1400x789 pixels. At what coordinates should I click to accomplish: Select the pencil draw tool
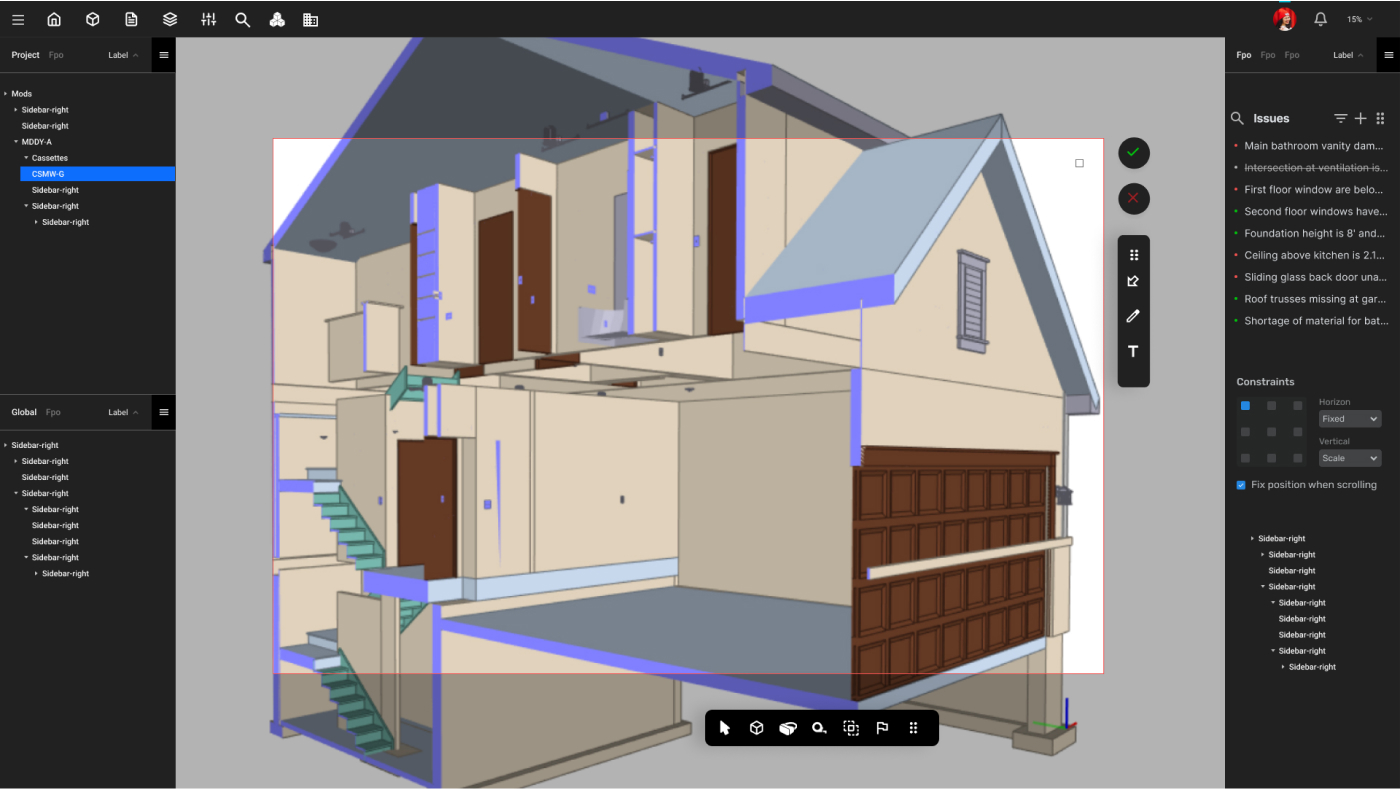[x=1133, y=316]
